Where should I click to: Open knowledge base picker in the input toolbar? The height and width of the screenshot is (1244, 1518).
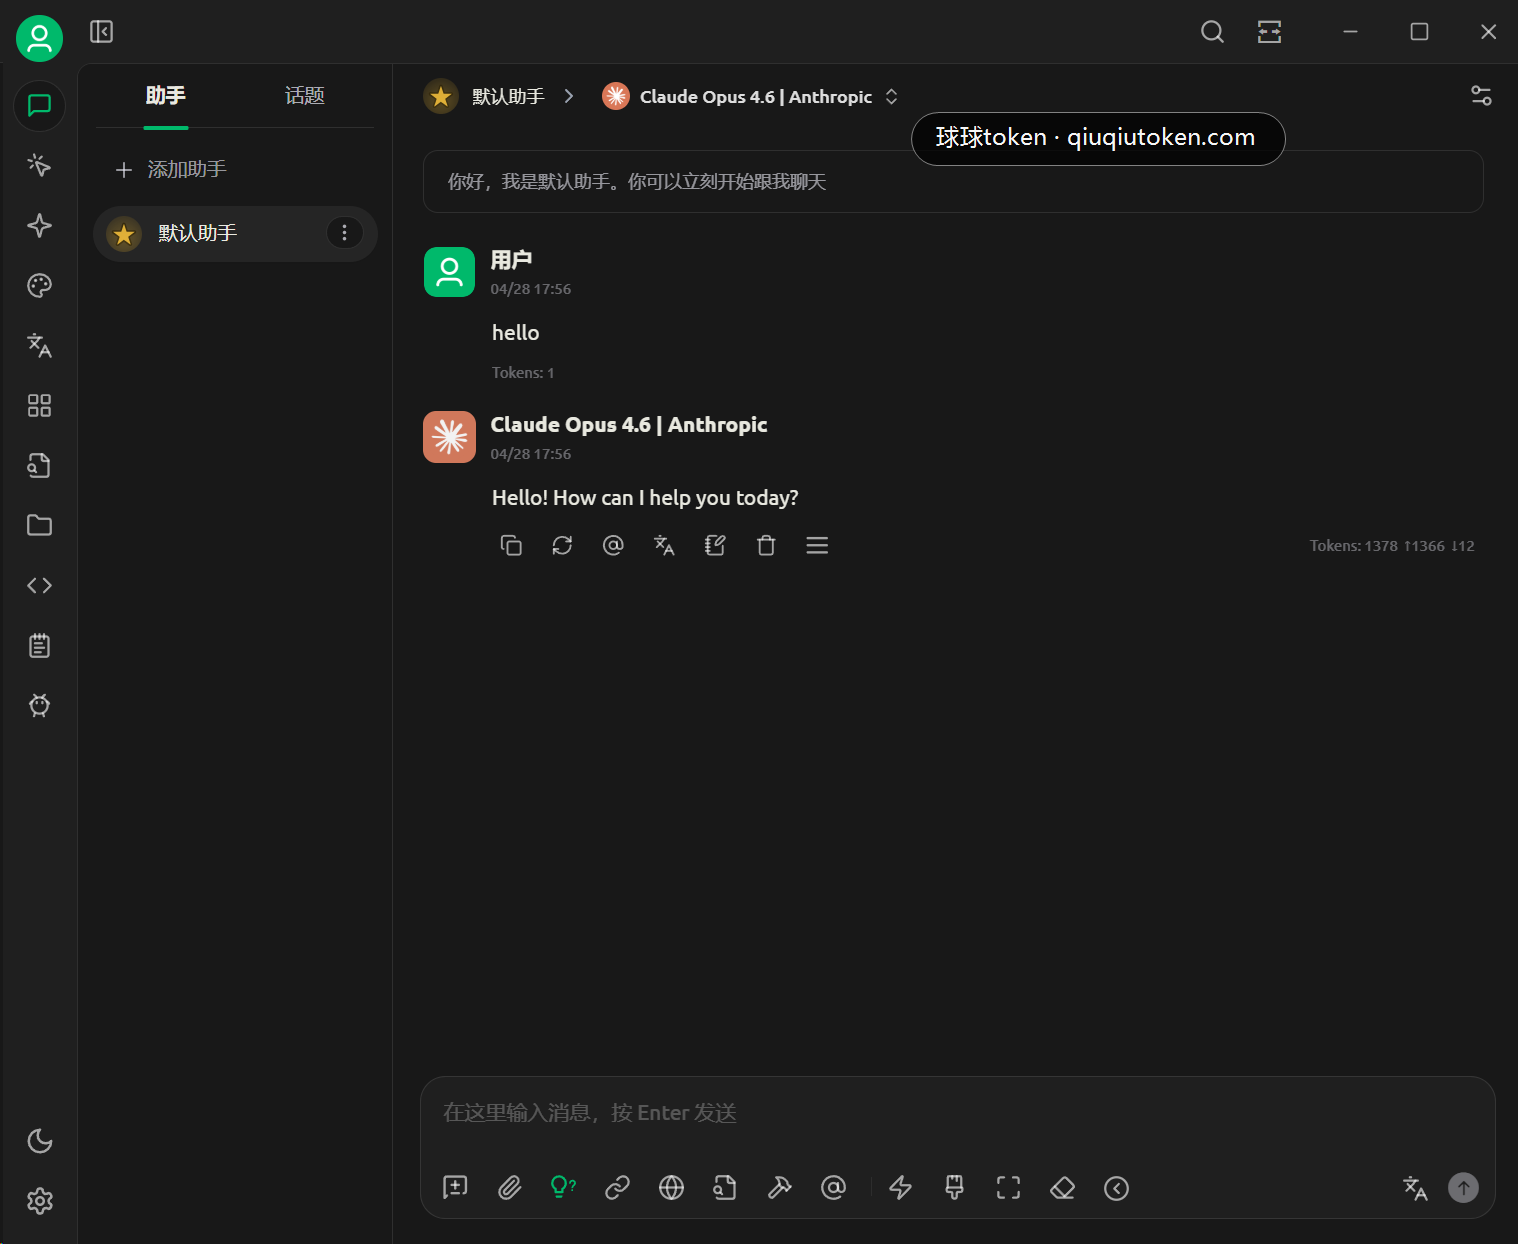(x=725, y=1187)
